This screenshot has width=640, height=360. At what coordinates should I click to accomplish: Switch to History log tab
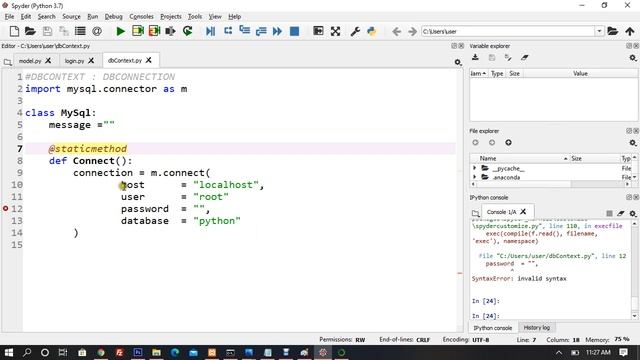pyautogui.click(x=536, y=327)
